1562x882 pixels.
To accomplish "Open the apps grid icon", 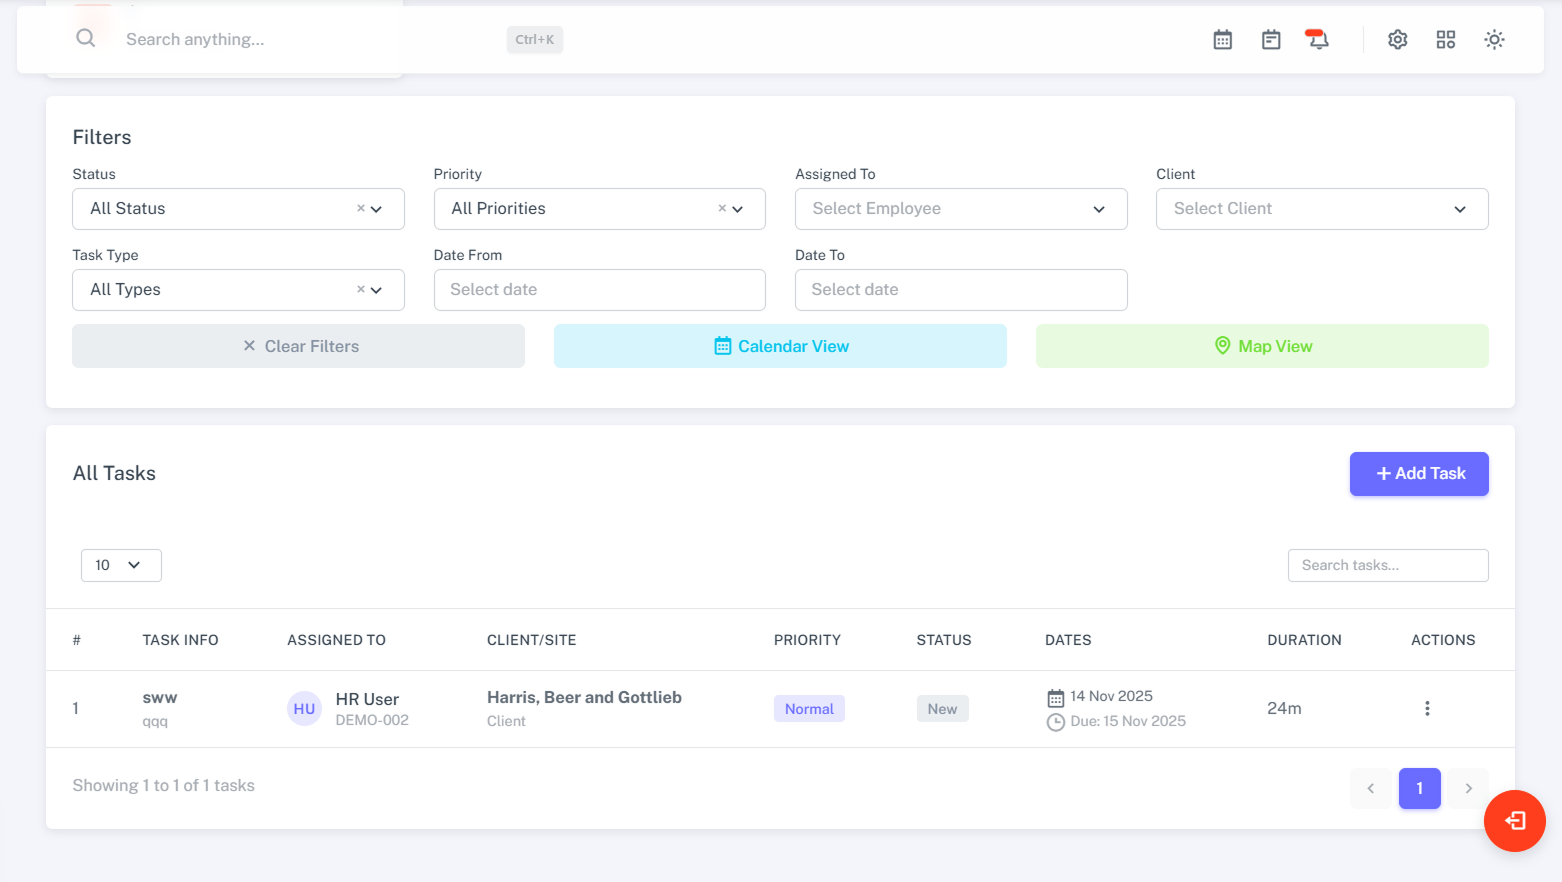I will (1445, 40).
